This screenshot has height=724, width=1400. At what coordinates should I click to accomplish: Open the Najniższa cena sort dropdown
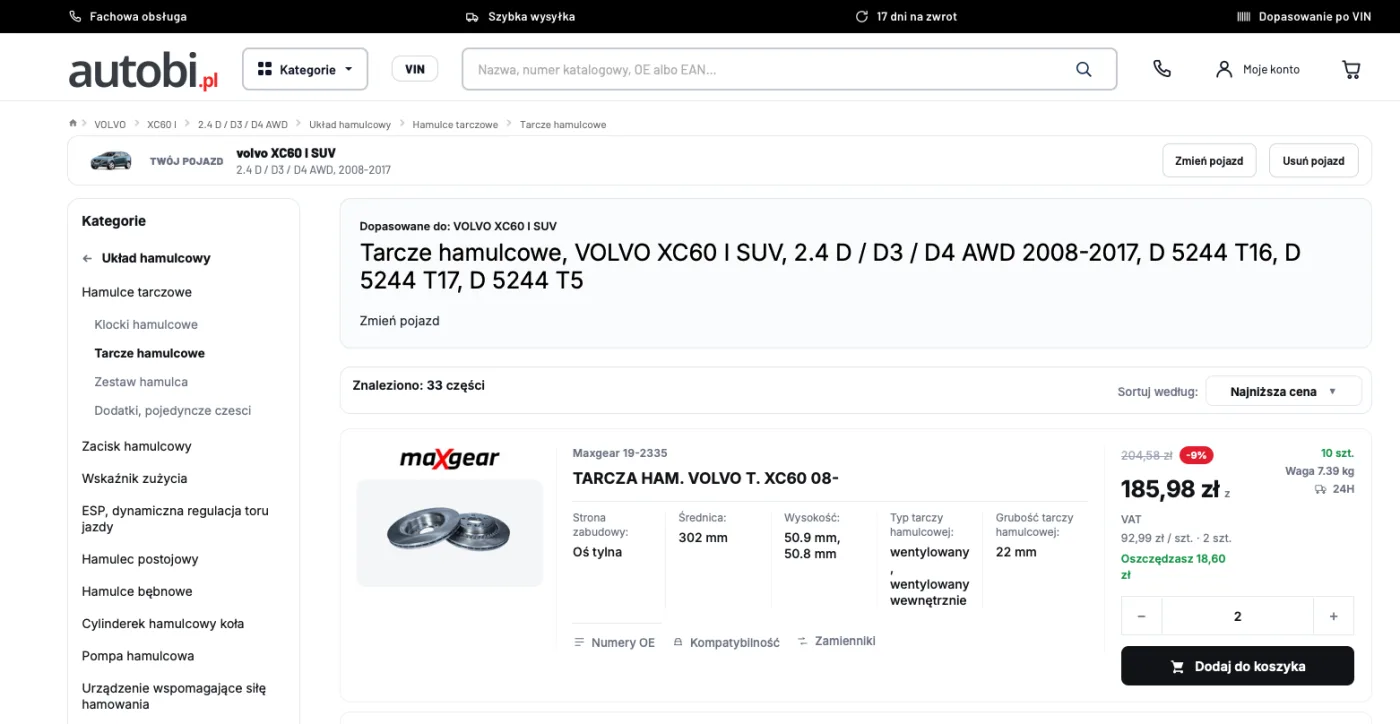(1284, 391)
